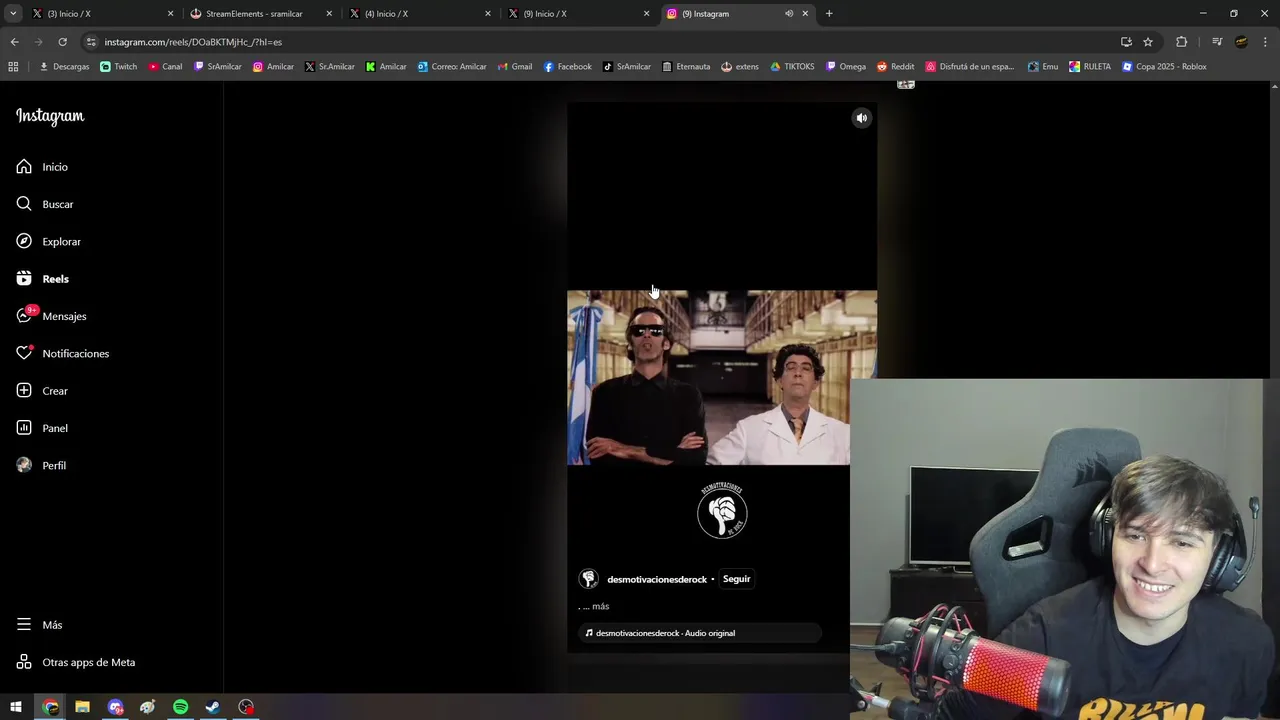Switch to StreamElements - sramilcar tab
1280x720 pixels.
click(x=261, y=14)
